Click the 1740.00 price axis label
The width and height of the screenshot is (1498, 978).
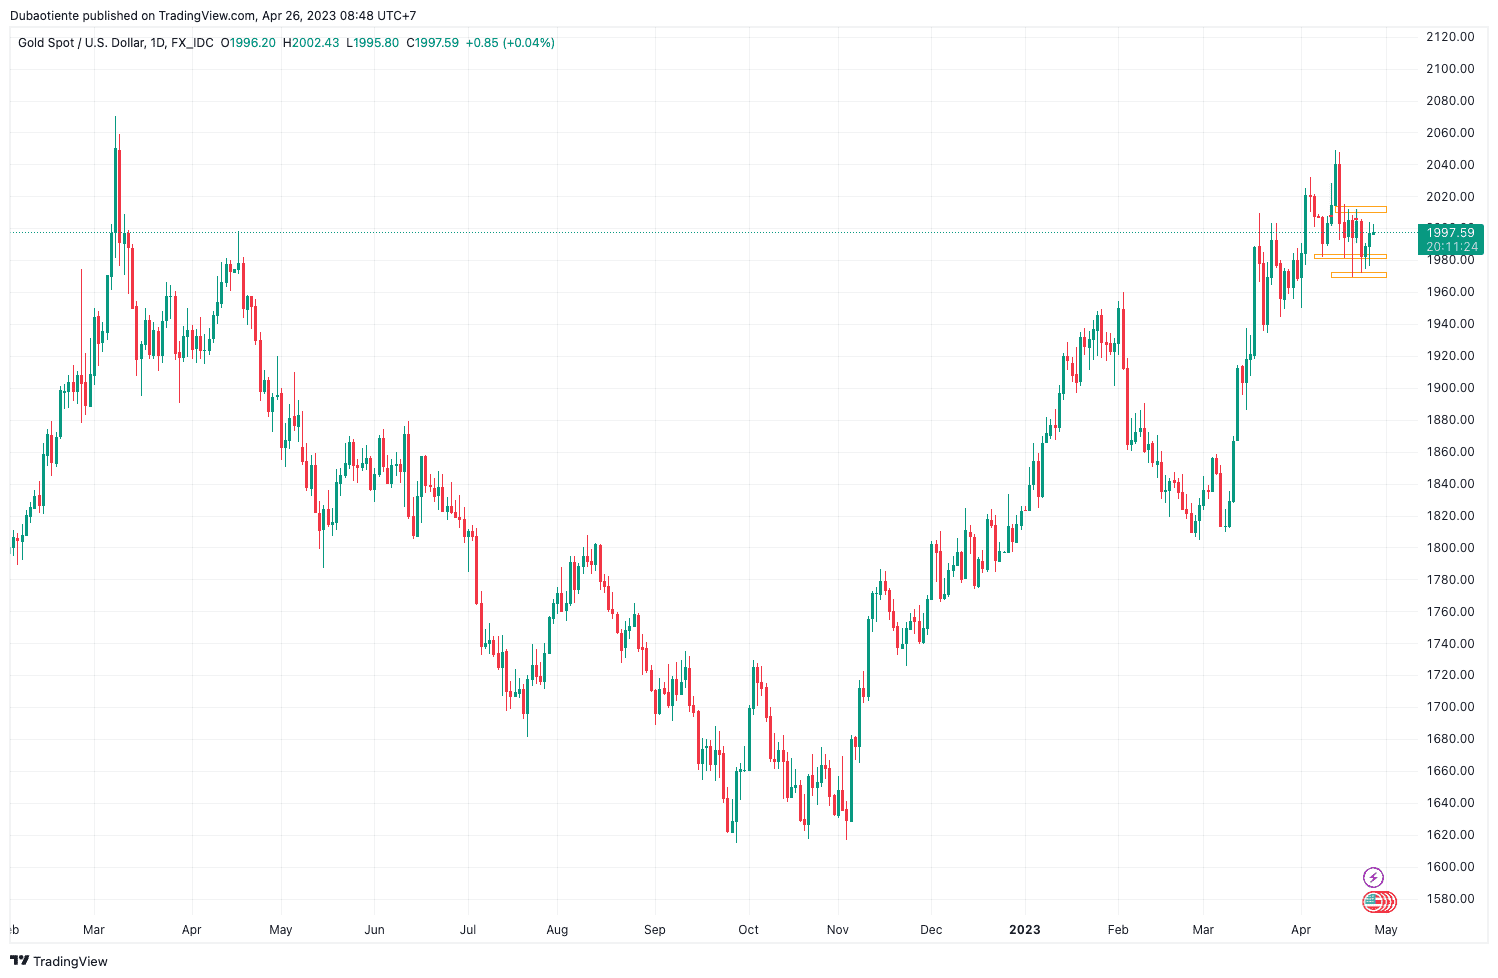click(x=1450, y=644)
